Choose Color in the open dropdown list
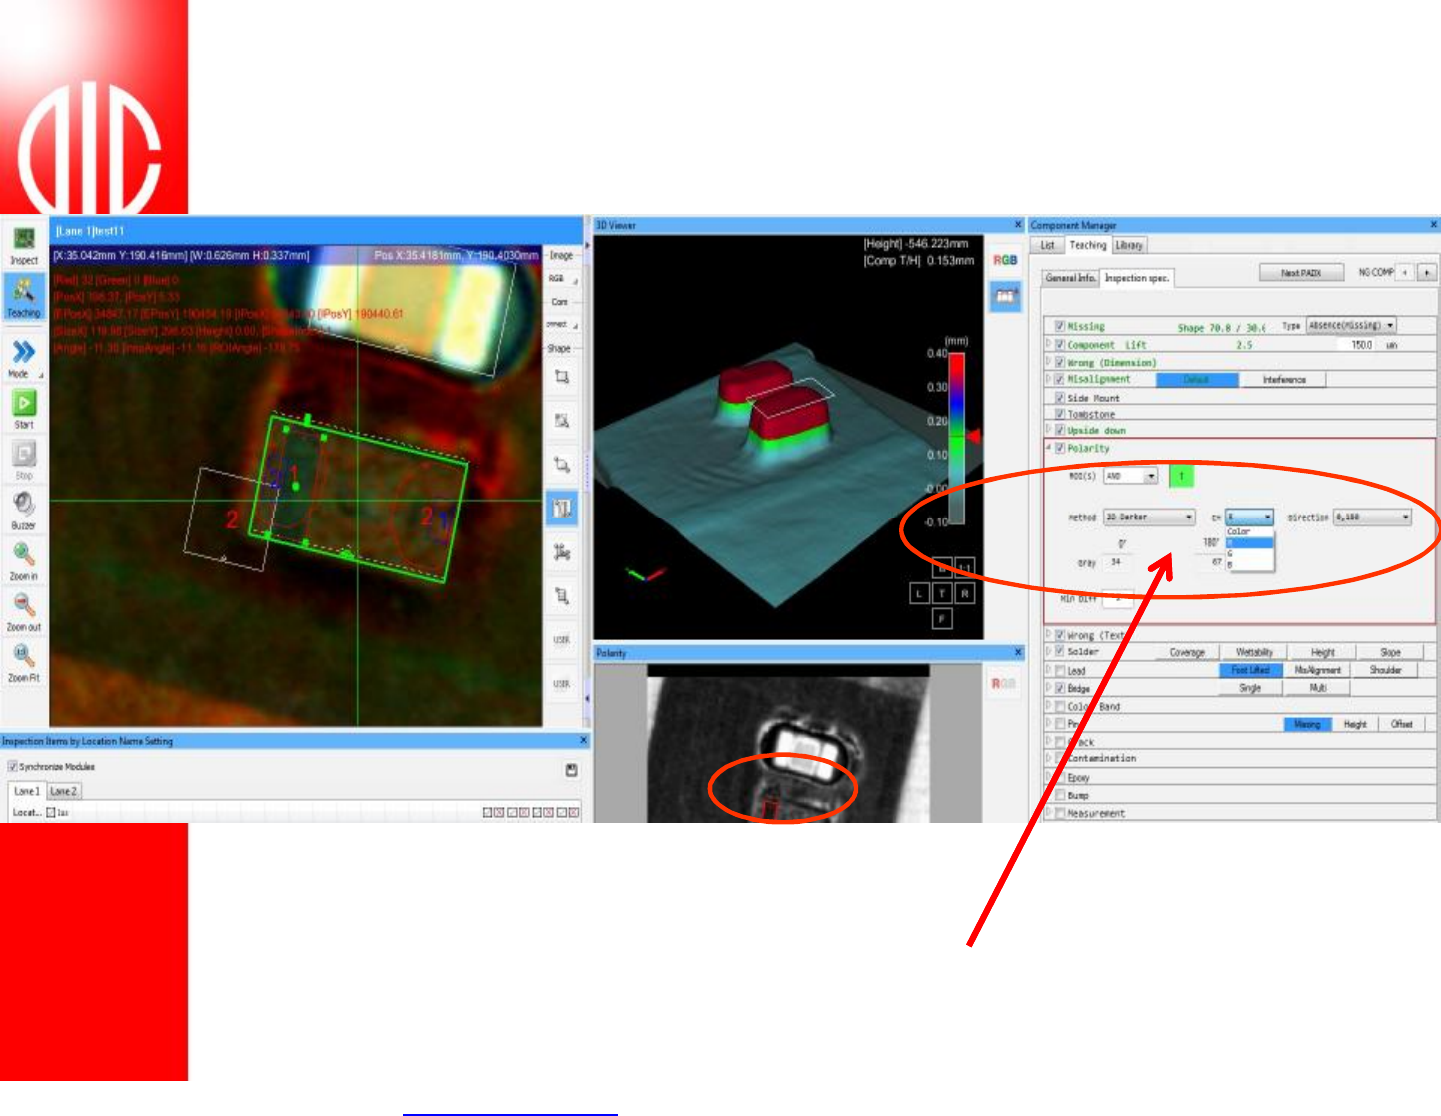This screenshot has height=1116, width=1441. click(1250, 532)
